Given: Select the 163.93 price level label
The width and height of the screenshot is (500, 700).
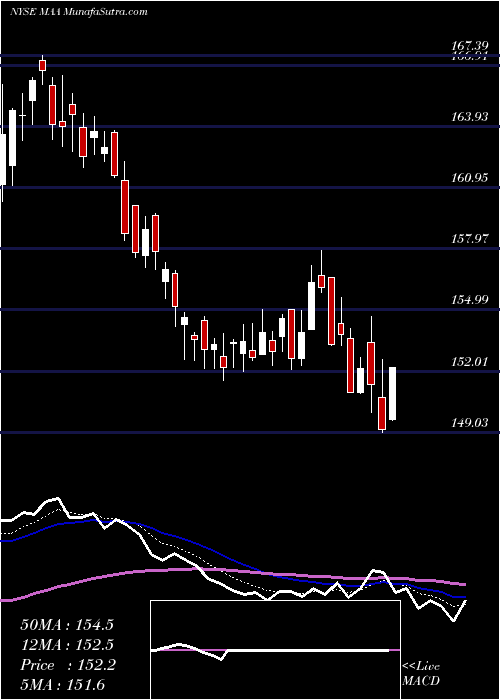Looking at the screenshot, I should 469,117.
